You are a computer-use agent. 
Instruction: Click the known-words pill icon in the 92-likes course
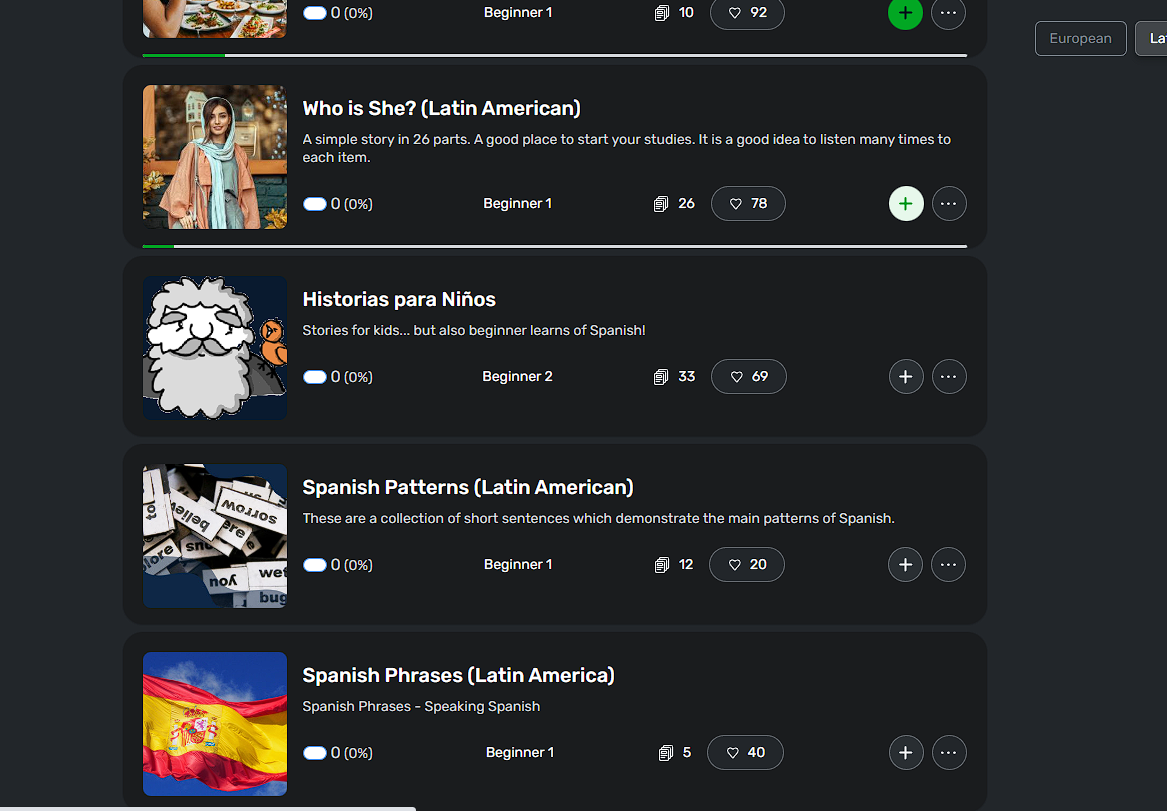click(x=315, y=13)
